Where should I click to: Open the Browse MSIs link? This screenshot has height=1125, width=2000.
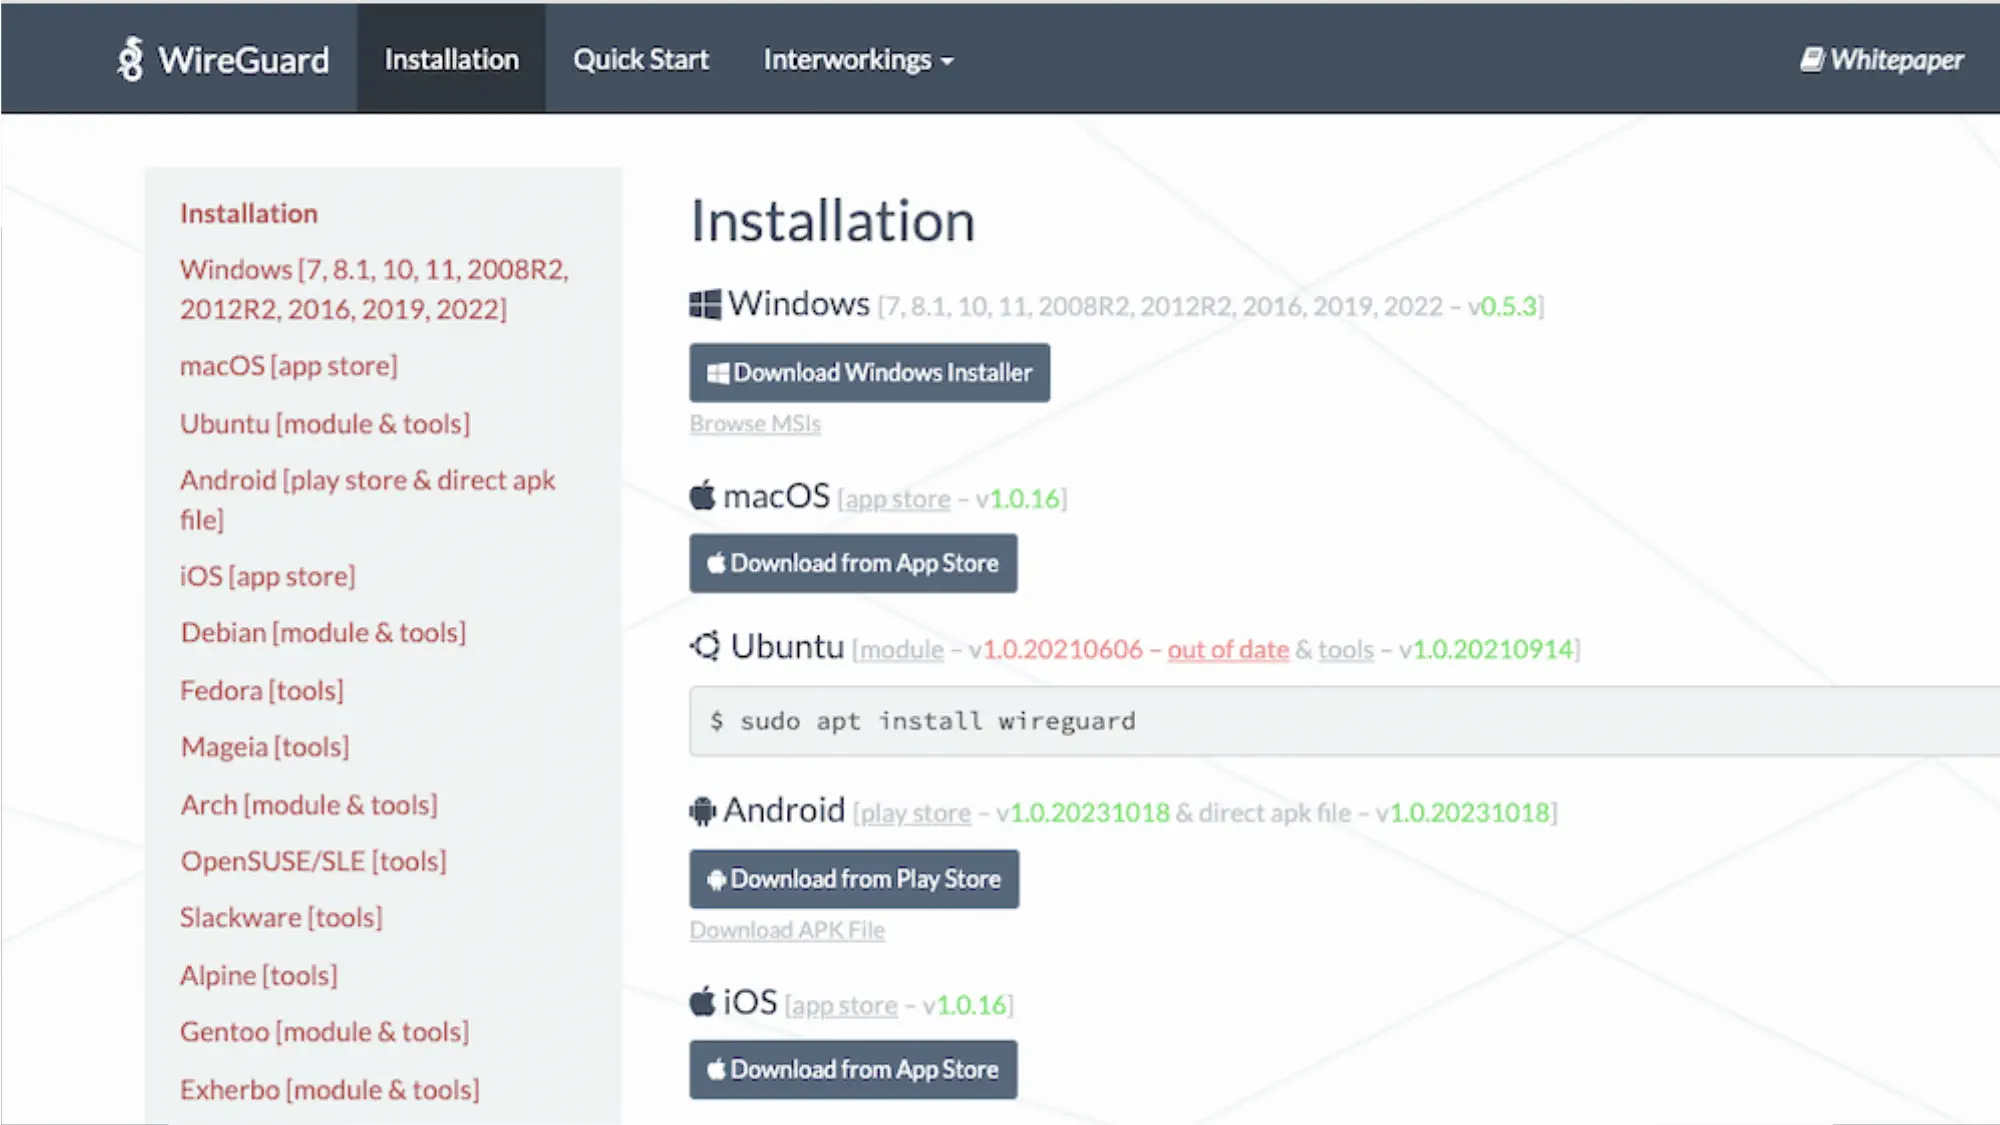coord(755,423)
